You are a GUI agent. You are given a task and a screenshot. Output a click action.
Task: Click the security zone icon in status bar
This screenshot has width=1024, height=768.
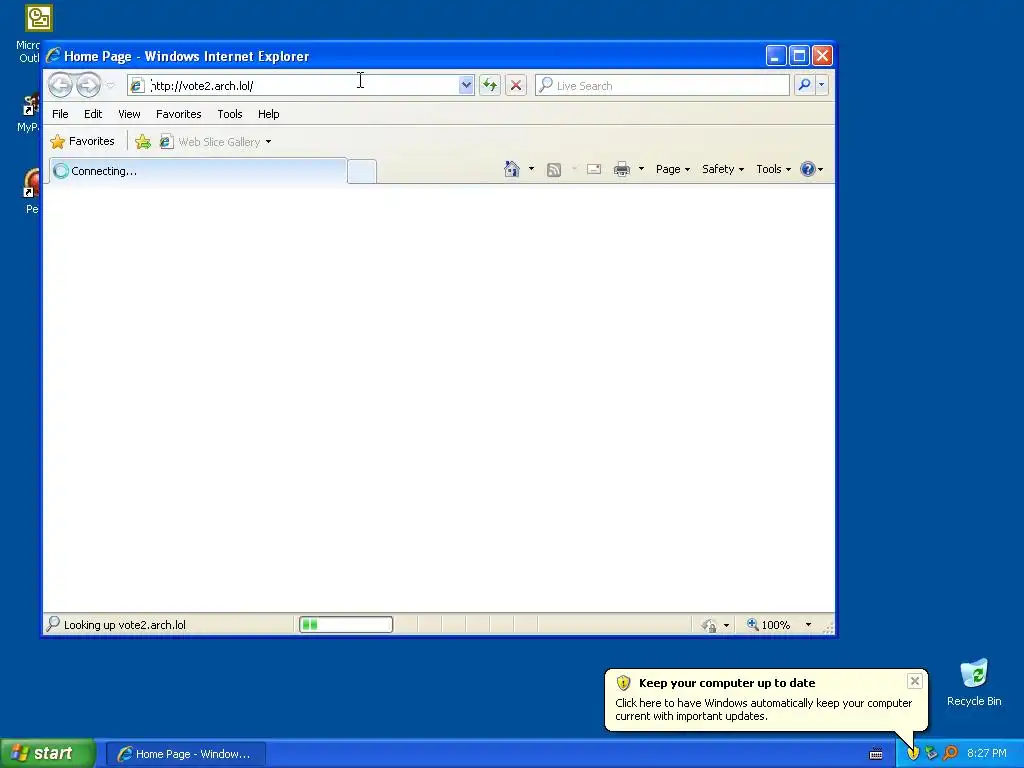[709, 626]
